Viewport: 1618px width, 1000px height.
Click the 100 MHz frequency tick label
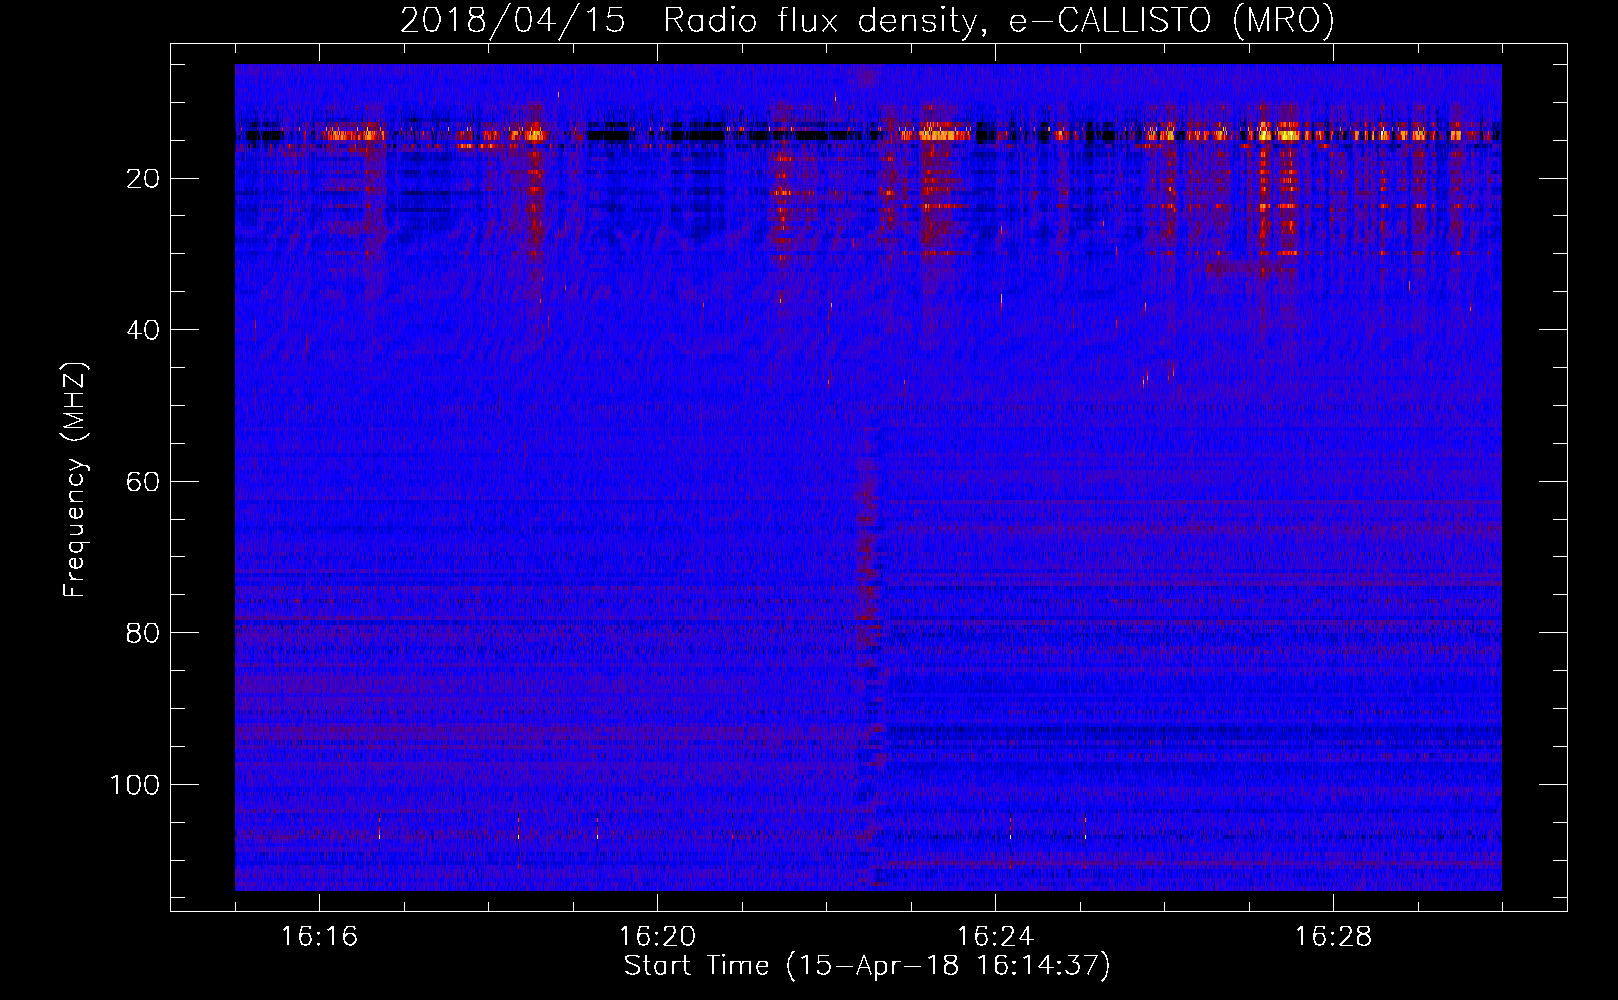(x=135, y=785)
